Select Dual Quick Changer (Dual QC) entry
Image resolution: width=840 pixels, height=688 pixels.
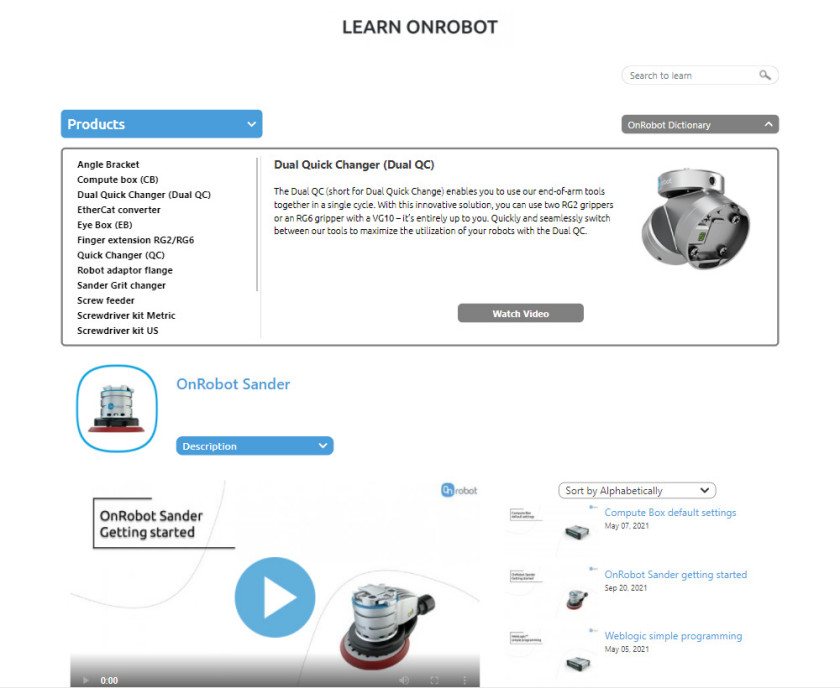pyautogui.click(x=144, y=195)
